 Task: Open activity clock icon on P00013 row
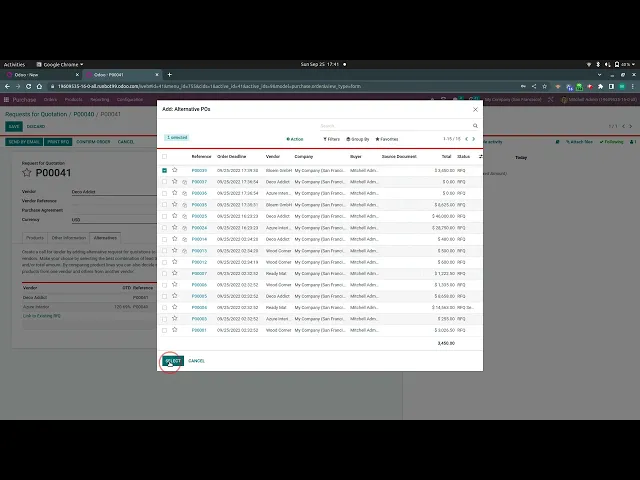click(x=184, y=251)
